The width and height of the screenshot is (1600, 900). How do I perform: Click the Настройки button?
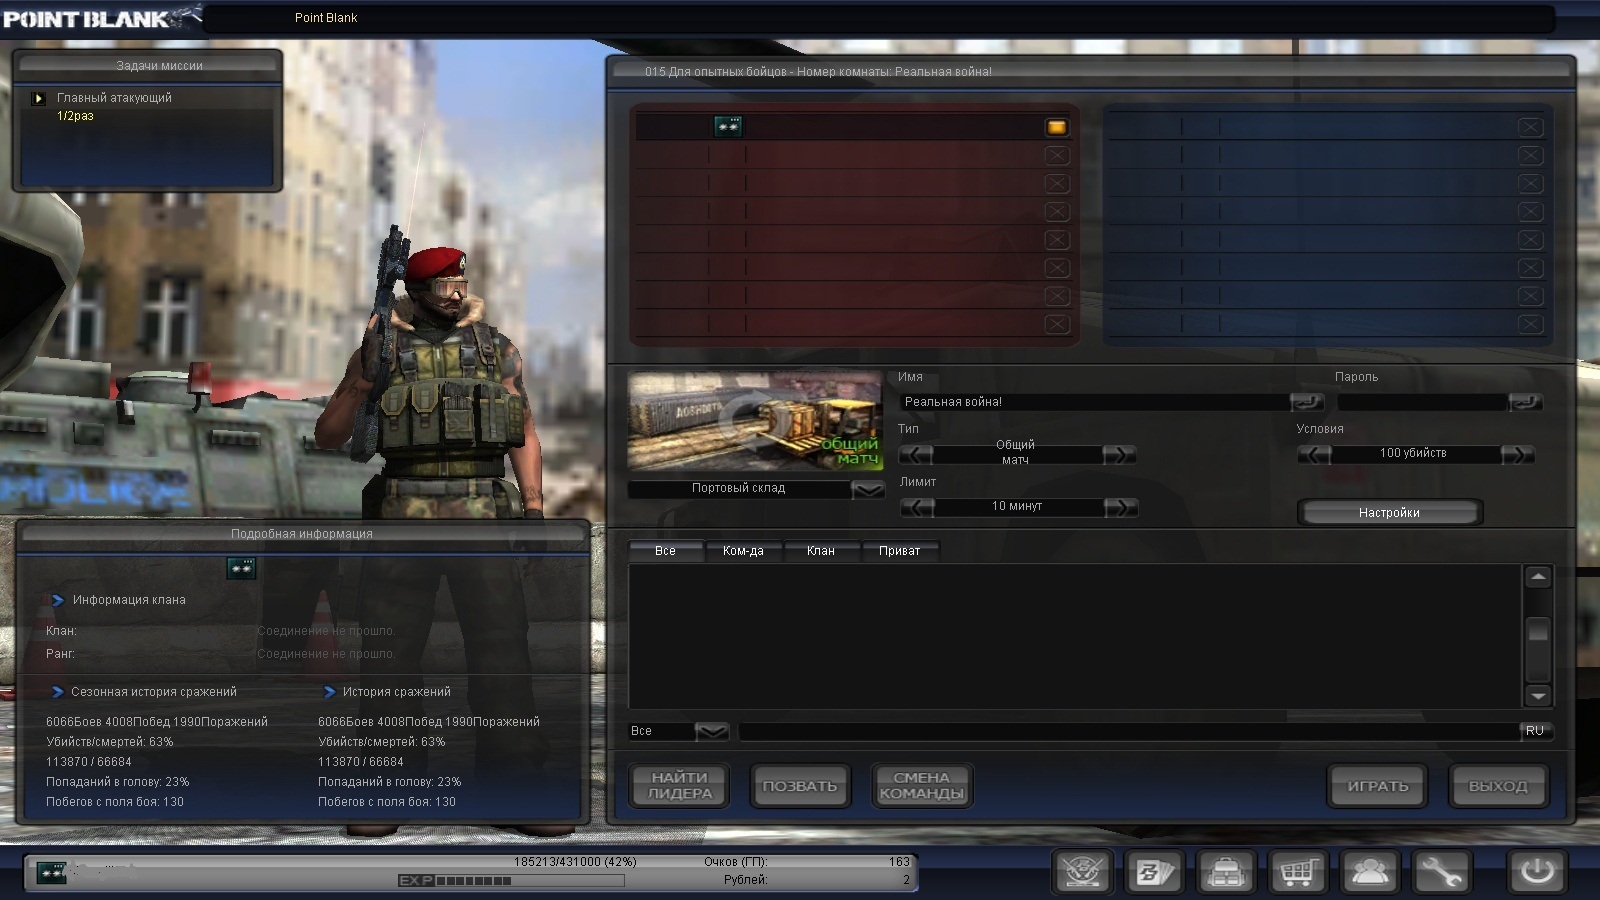point(1389,513)
